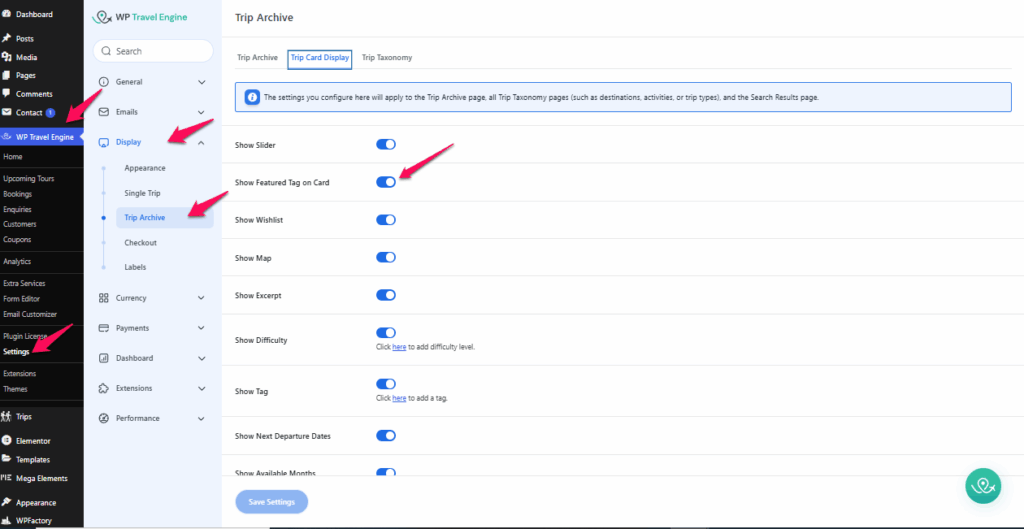The width and height of the screenshot is (1024, 529).
Task: Expand the General section chevron
Action: (201, 82)
